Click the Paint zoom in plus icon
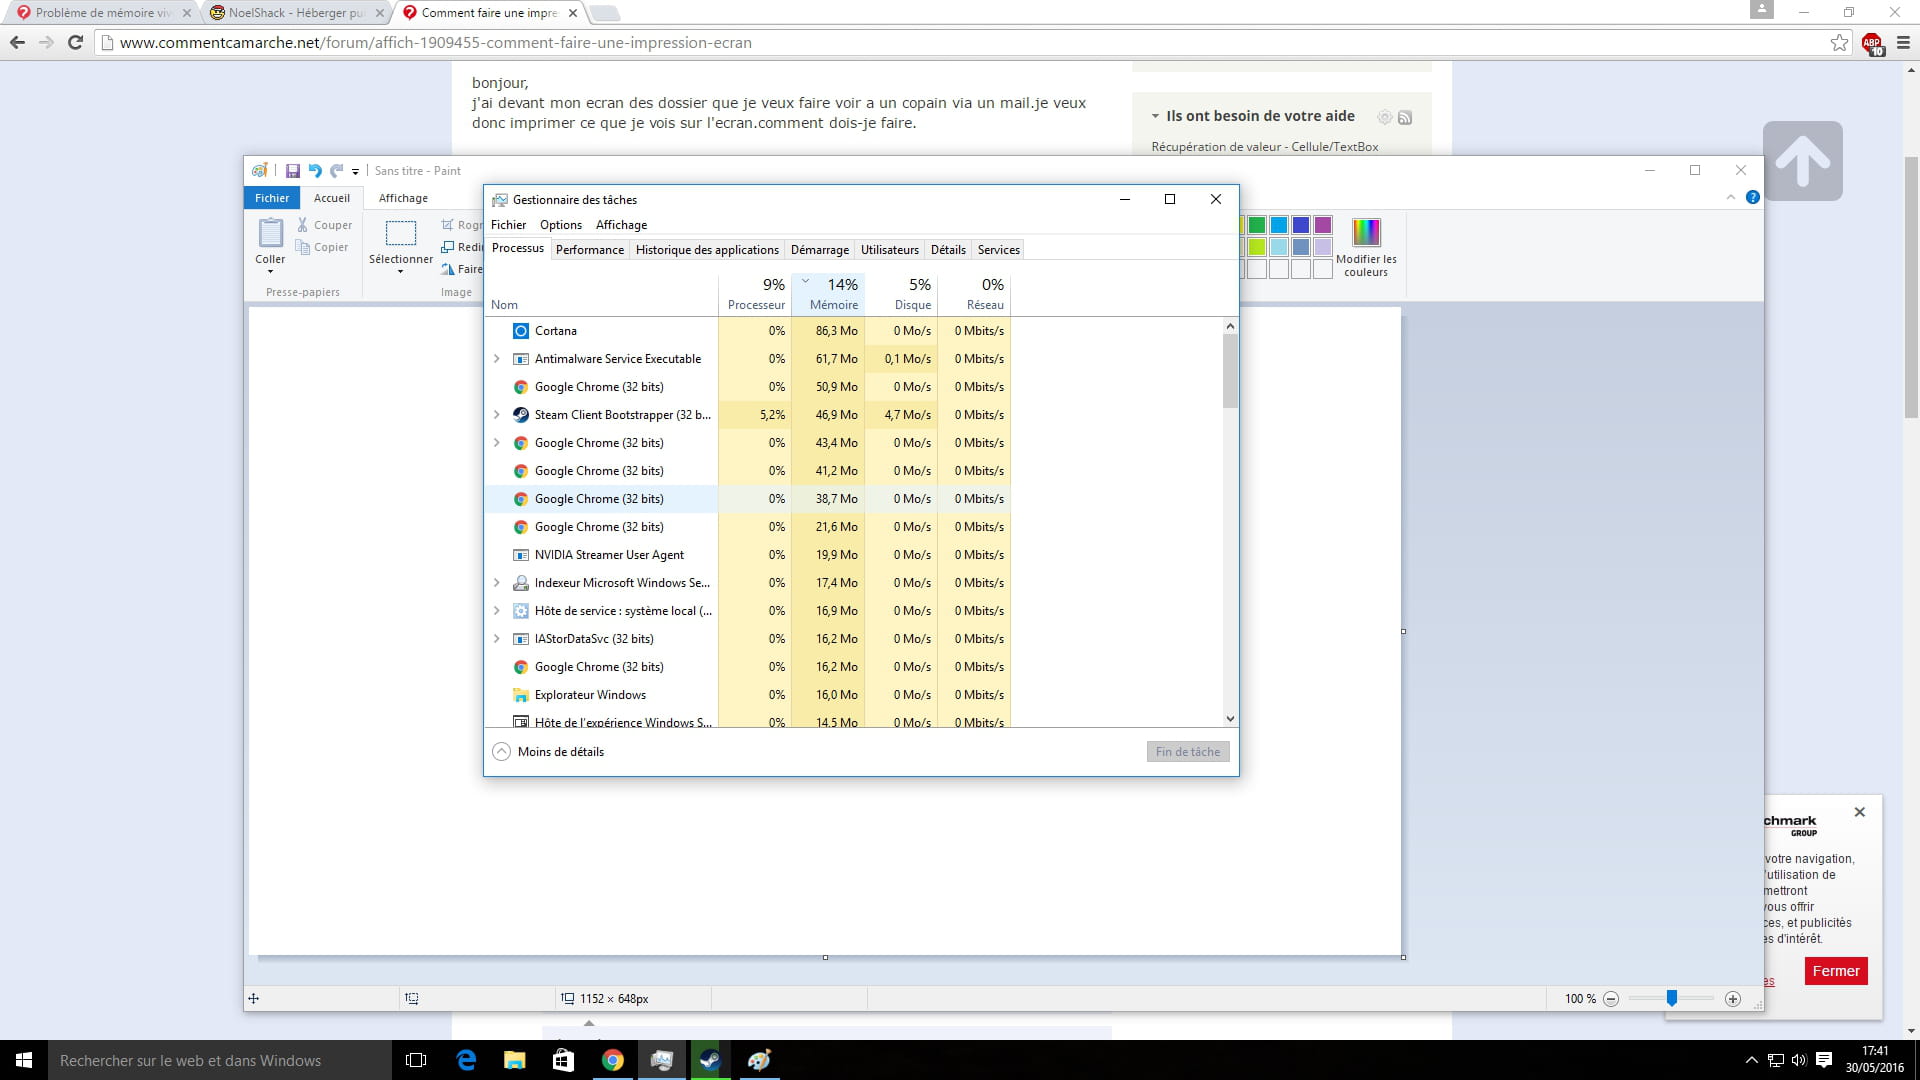The image size is (1920, 1080). (1733, 998)
